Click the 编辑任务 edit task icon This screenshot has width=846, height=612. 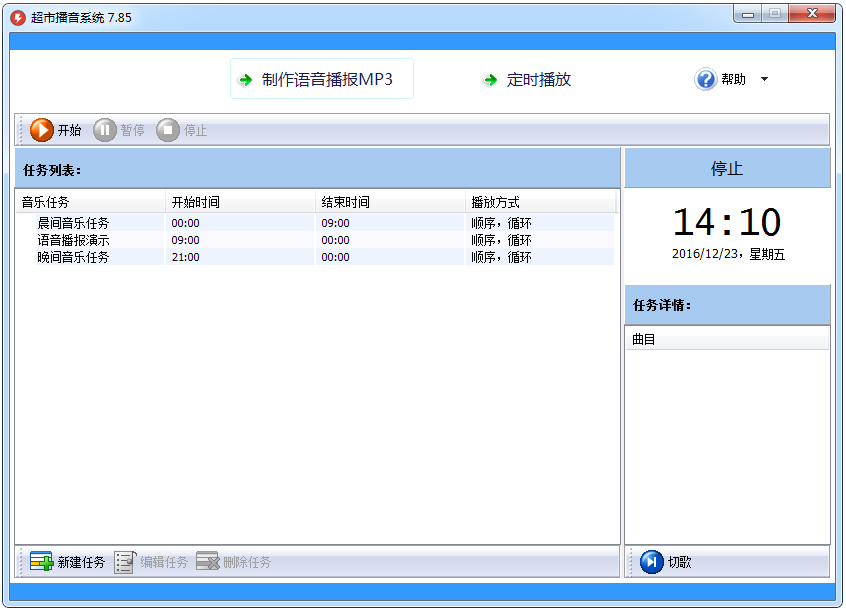(x=125, y=561)
